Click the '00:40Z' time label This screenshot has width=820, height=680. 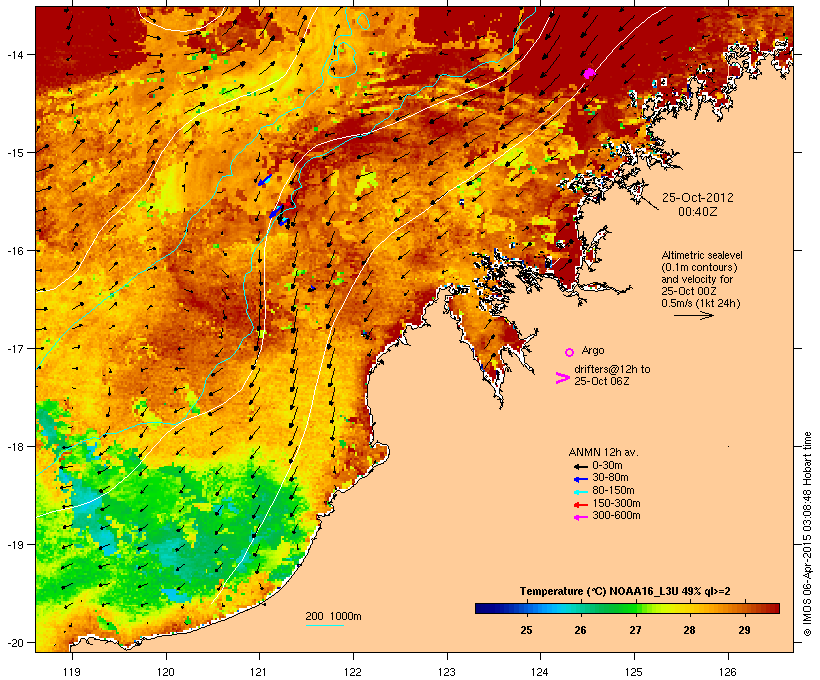[x=698, y=212]
